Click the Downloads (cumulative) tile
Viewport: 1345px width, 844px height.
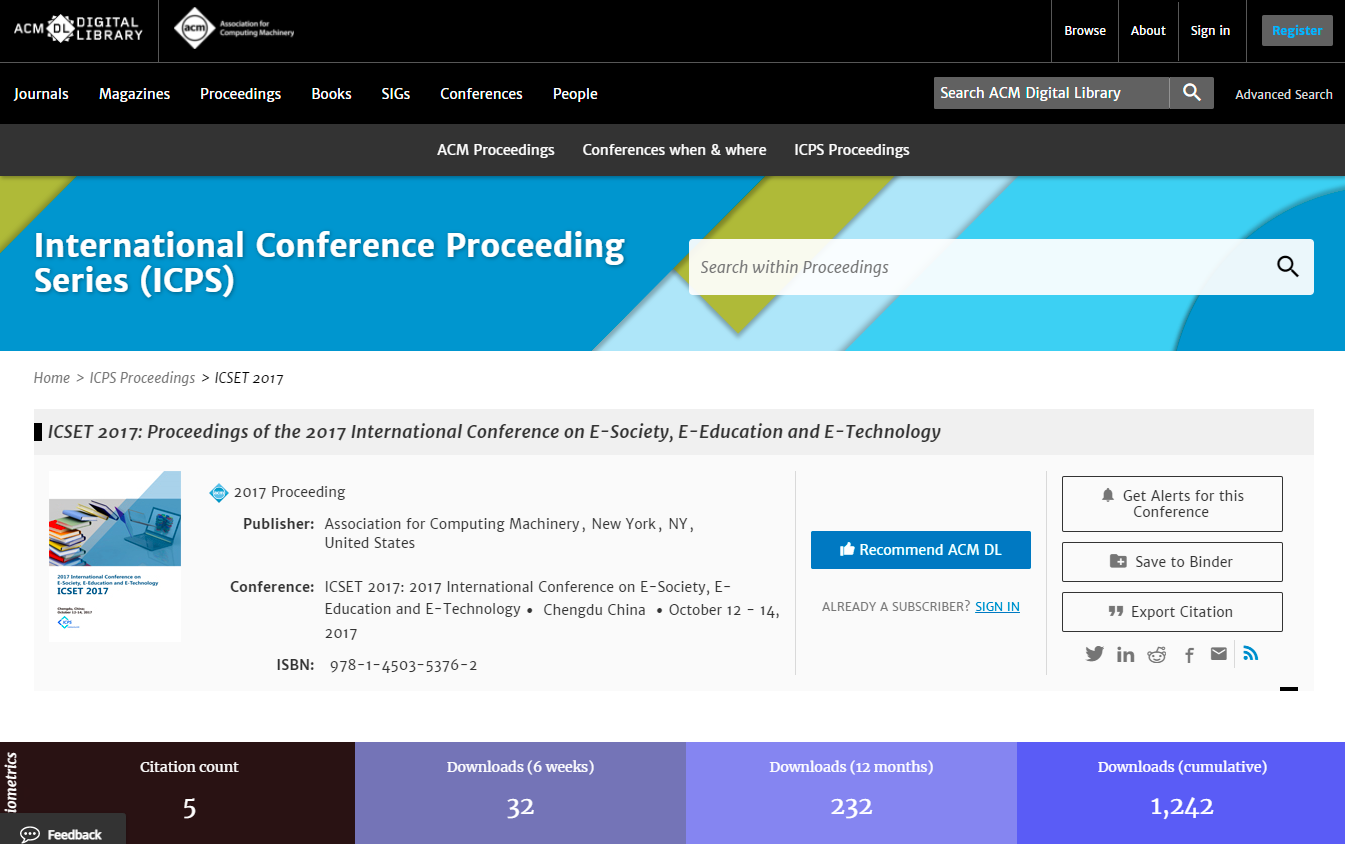click(x=1181, y=793)
